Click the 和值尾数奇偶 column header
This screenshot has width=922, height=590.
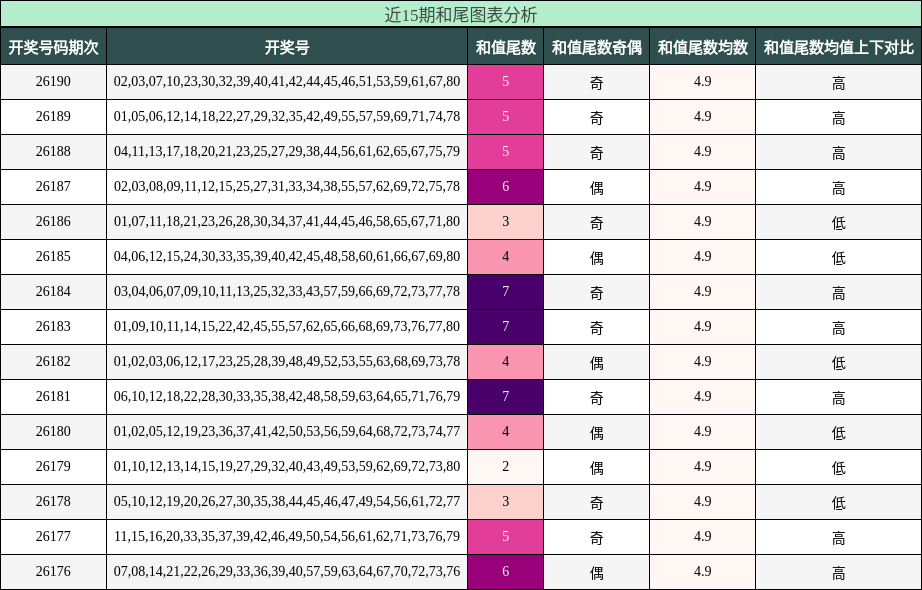[596, 46]
